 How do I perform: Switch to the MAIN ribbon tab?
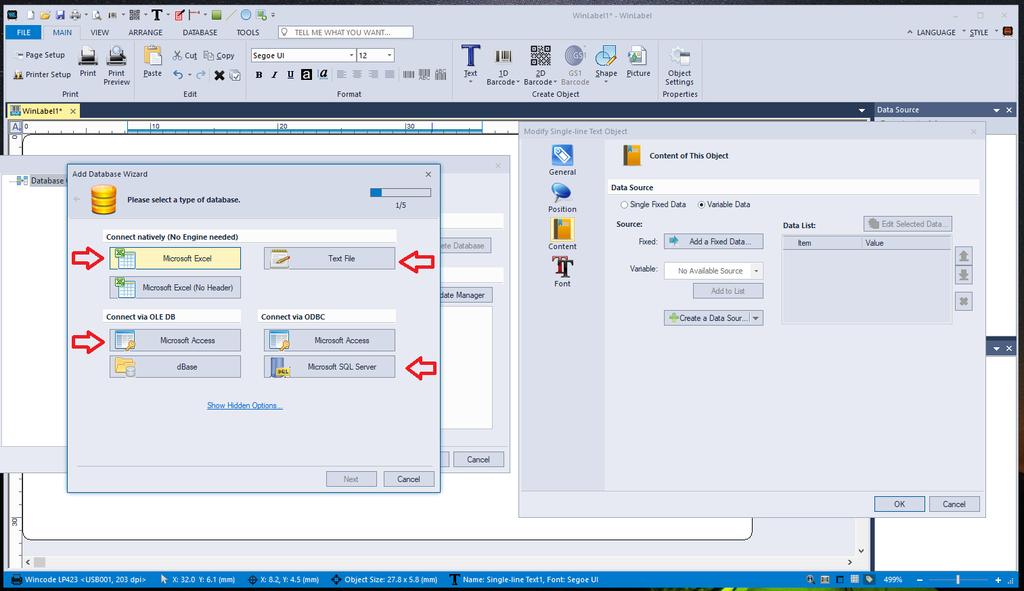(x=62, y=32)
